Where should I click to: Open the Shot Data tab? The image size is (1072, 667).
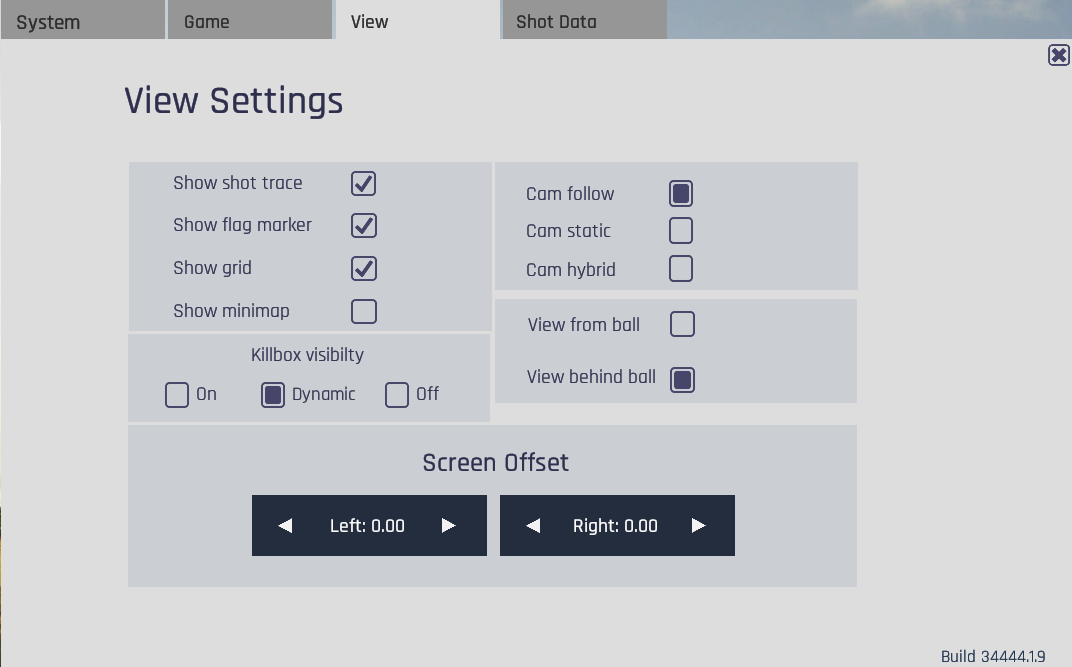pyautogui.click(x=585, y=20)
